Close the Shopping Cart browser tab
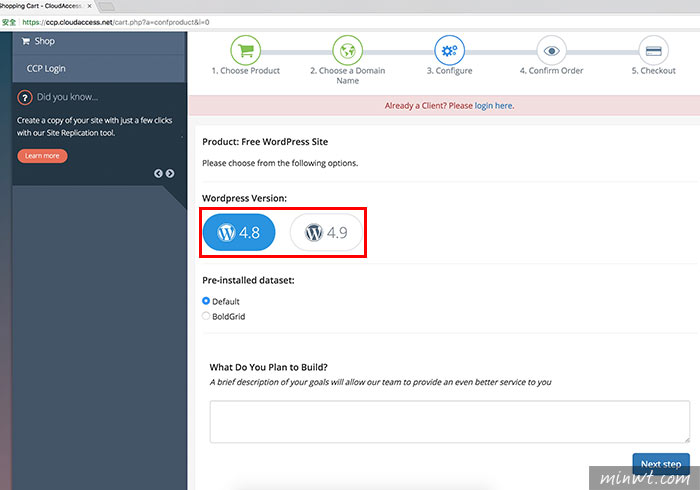The image size is (700, 490). tap(89, 6)
